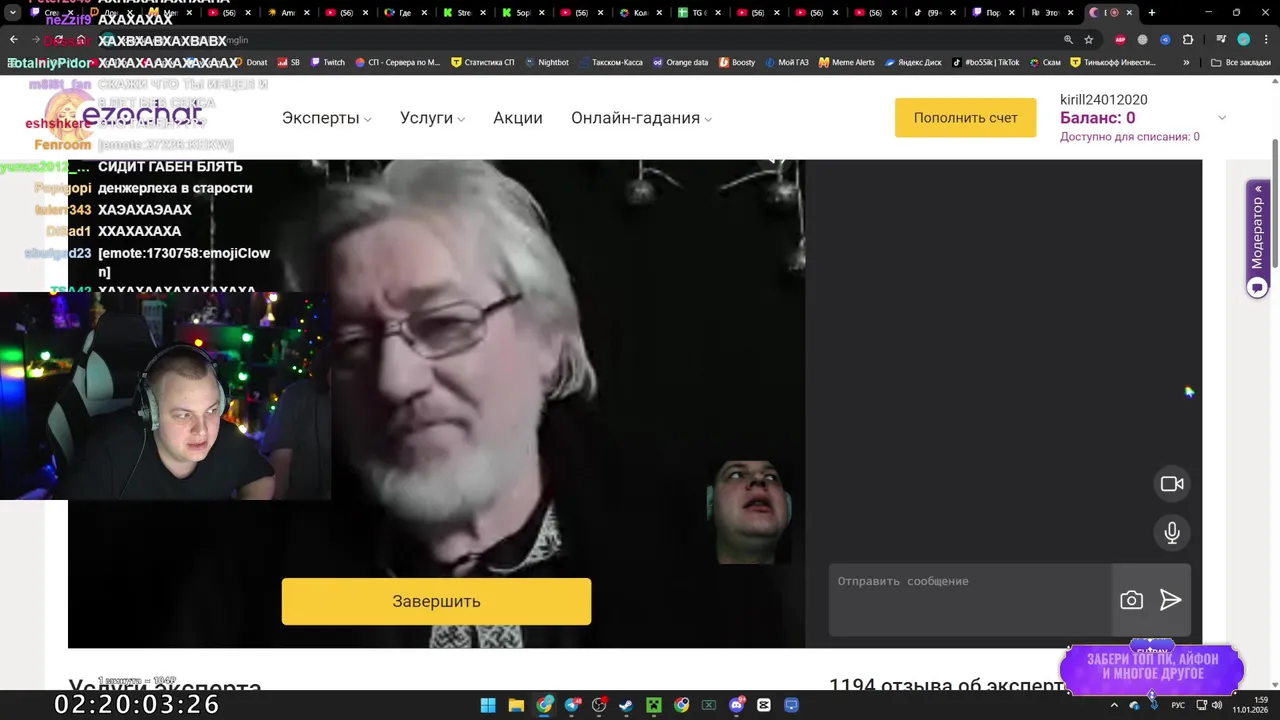Click the Отправить сообщение message field

click(969, 599)
